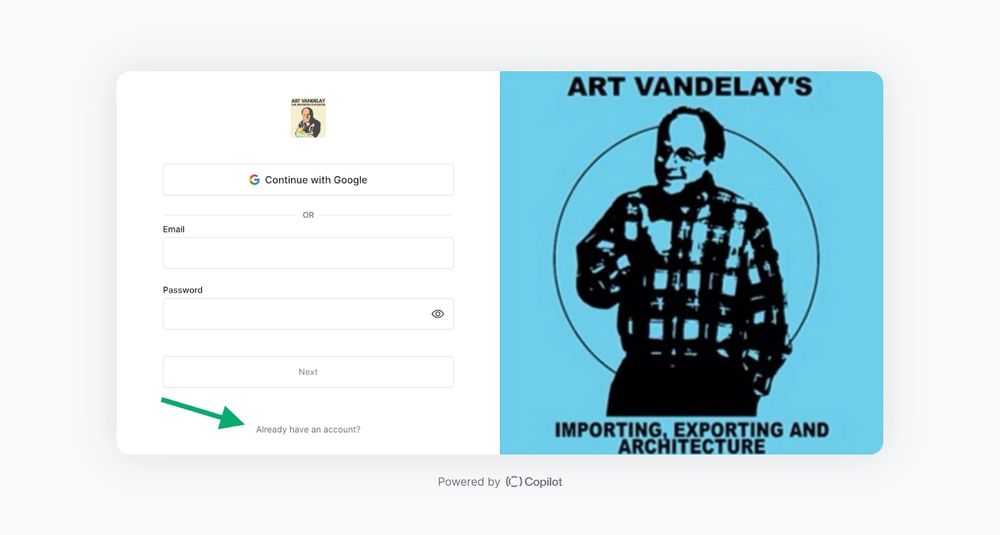Continue with Google sign-in button
Screen dimensions: 1000x535
pyautogui.click(x=308, y=180)
